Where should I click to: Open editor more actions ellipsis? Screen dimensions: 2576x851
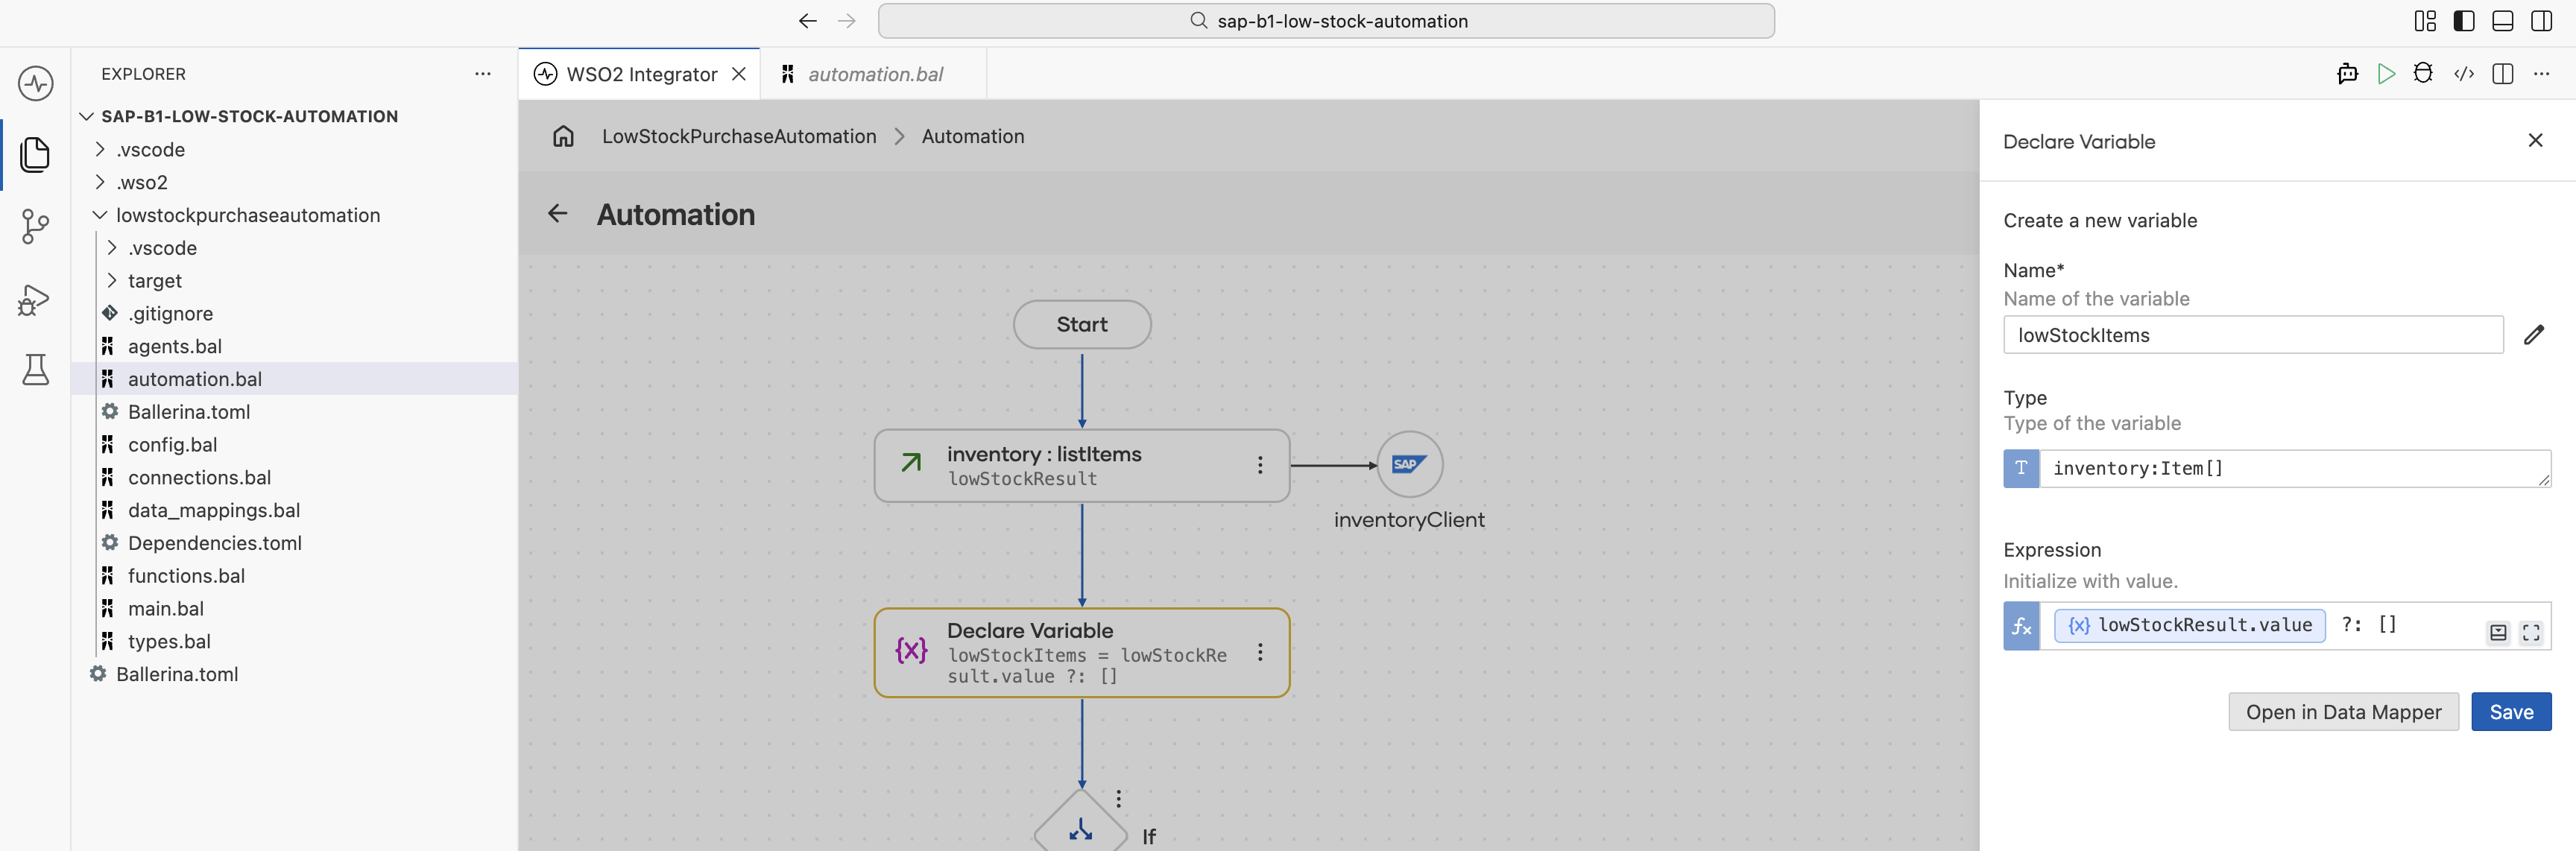tap(2542, 74)
